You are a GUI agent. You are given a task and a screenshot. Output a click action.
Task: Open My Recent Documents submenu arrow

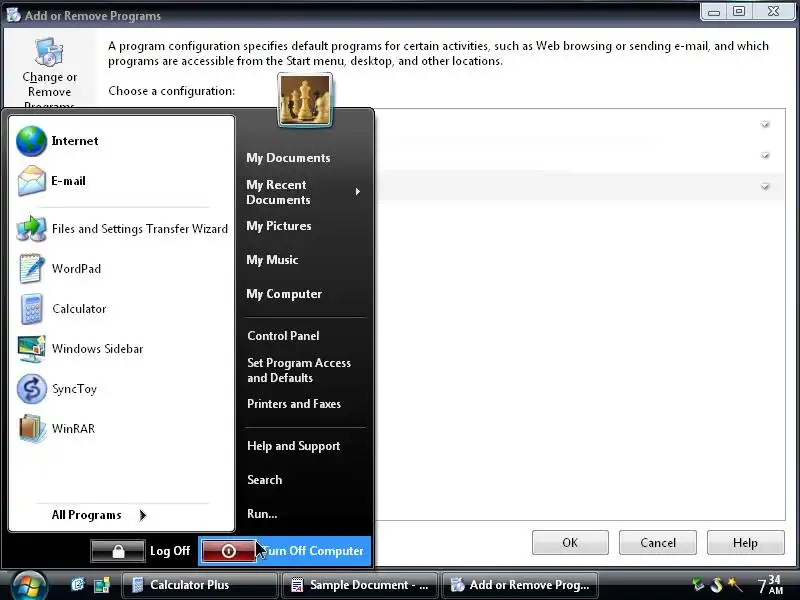(358, 192)
